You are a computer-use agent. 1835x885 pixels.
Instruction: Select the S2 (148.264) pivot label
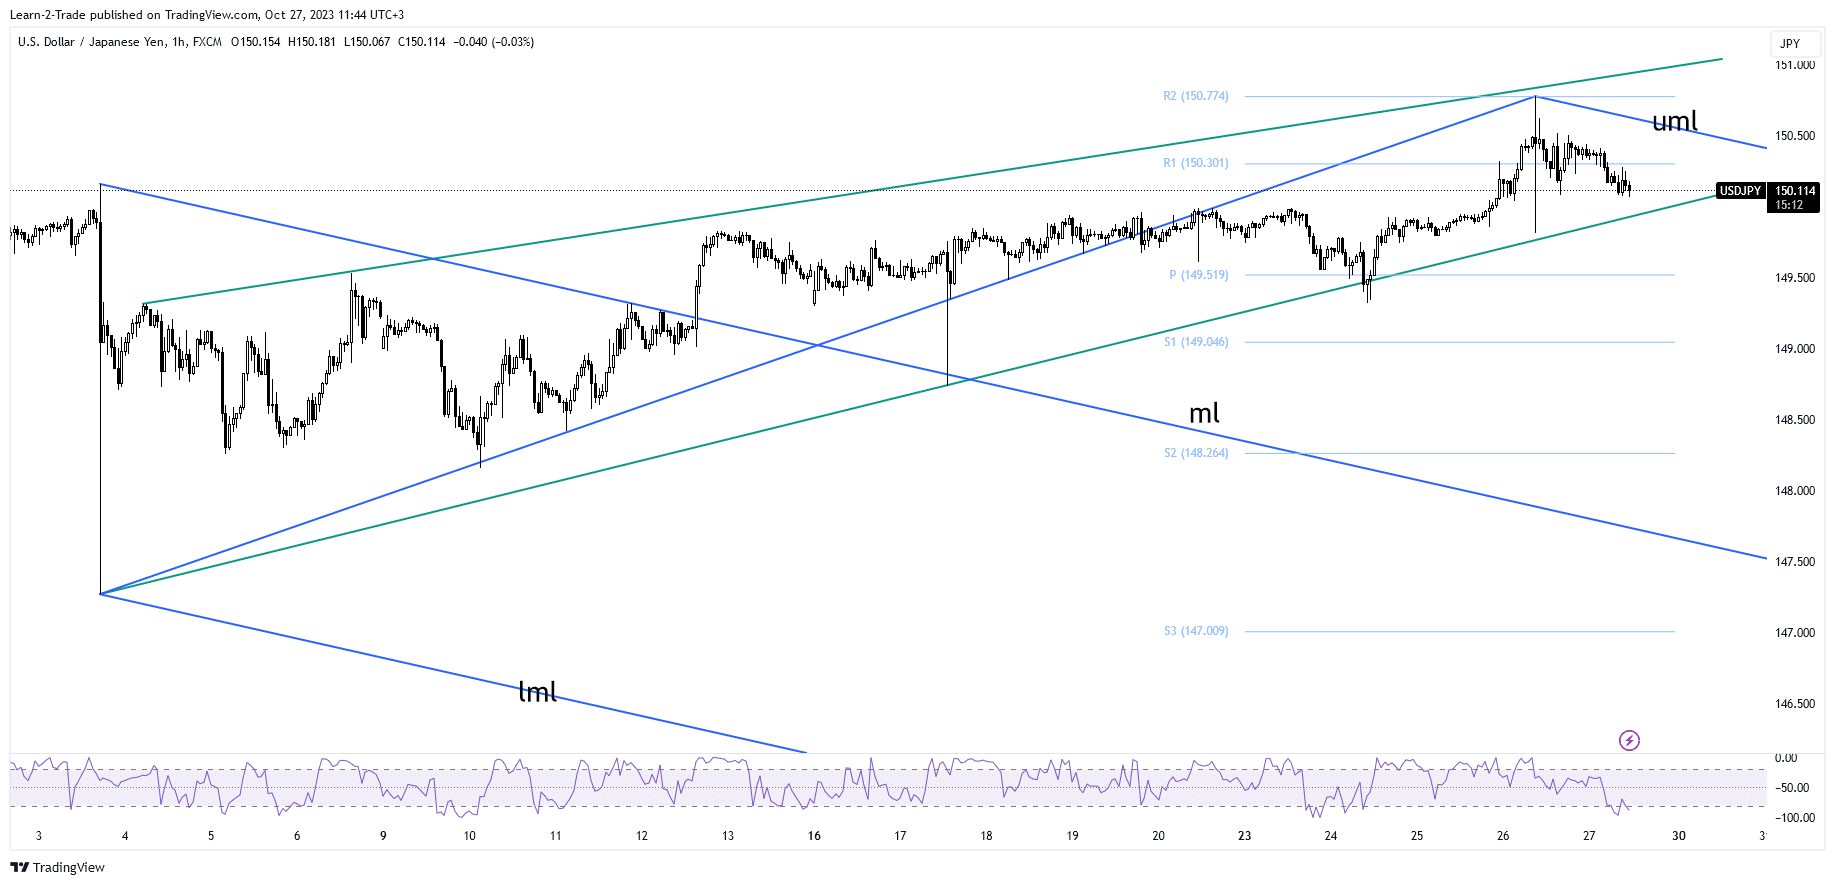[1195, 453]
